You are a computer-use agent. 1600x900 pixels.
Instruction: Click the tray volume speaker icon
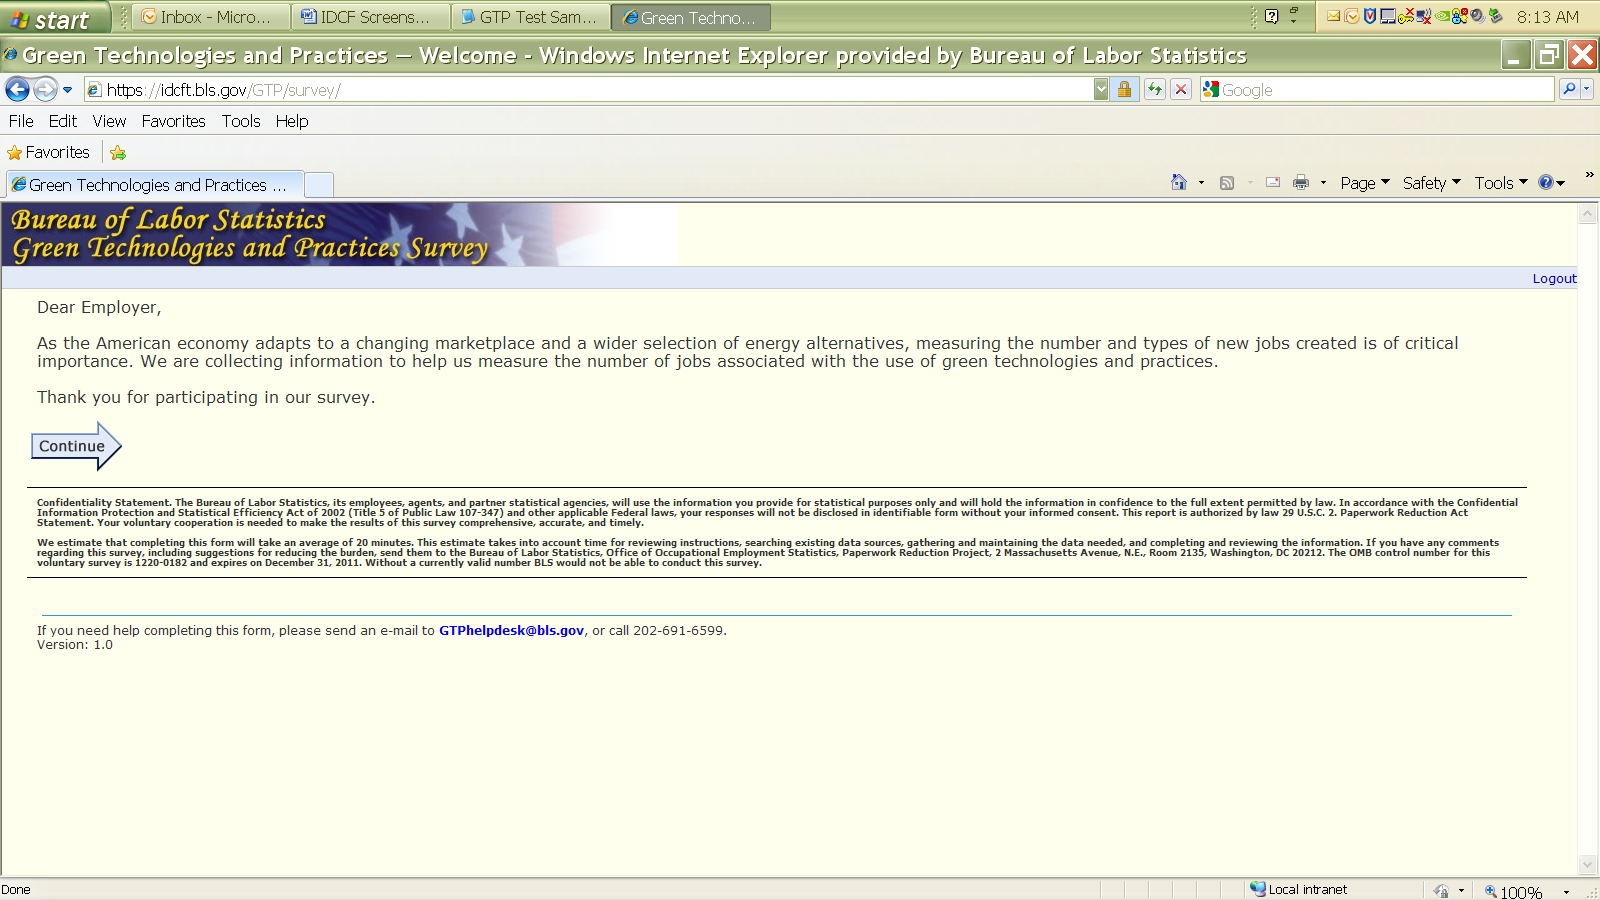[x=1476, y=16]
